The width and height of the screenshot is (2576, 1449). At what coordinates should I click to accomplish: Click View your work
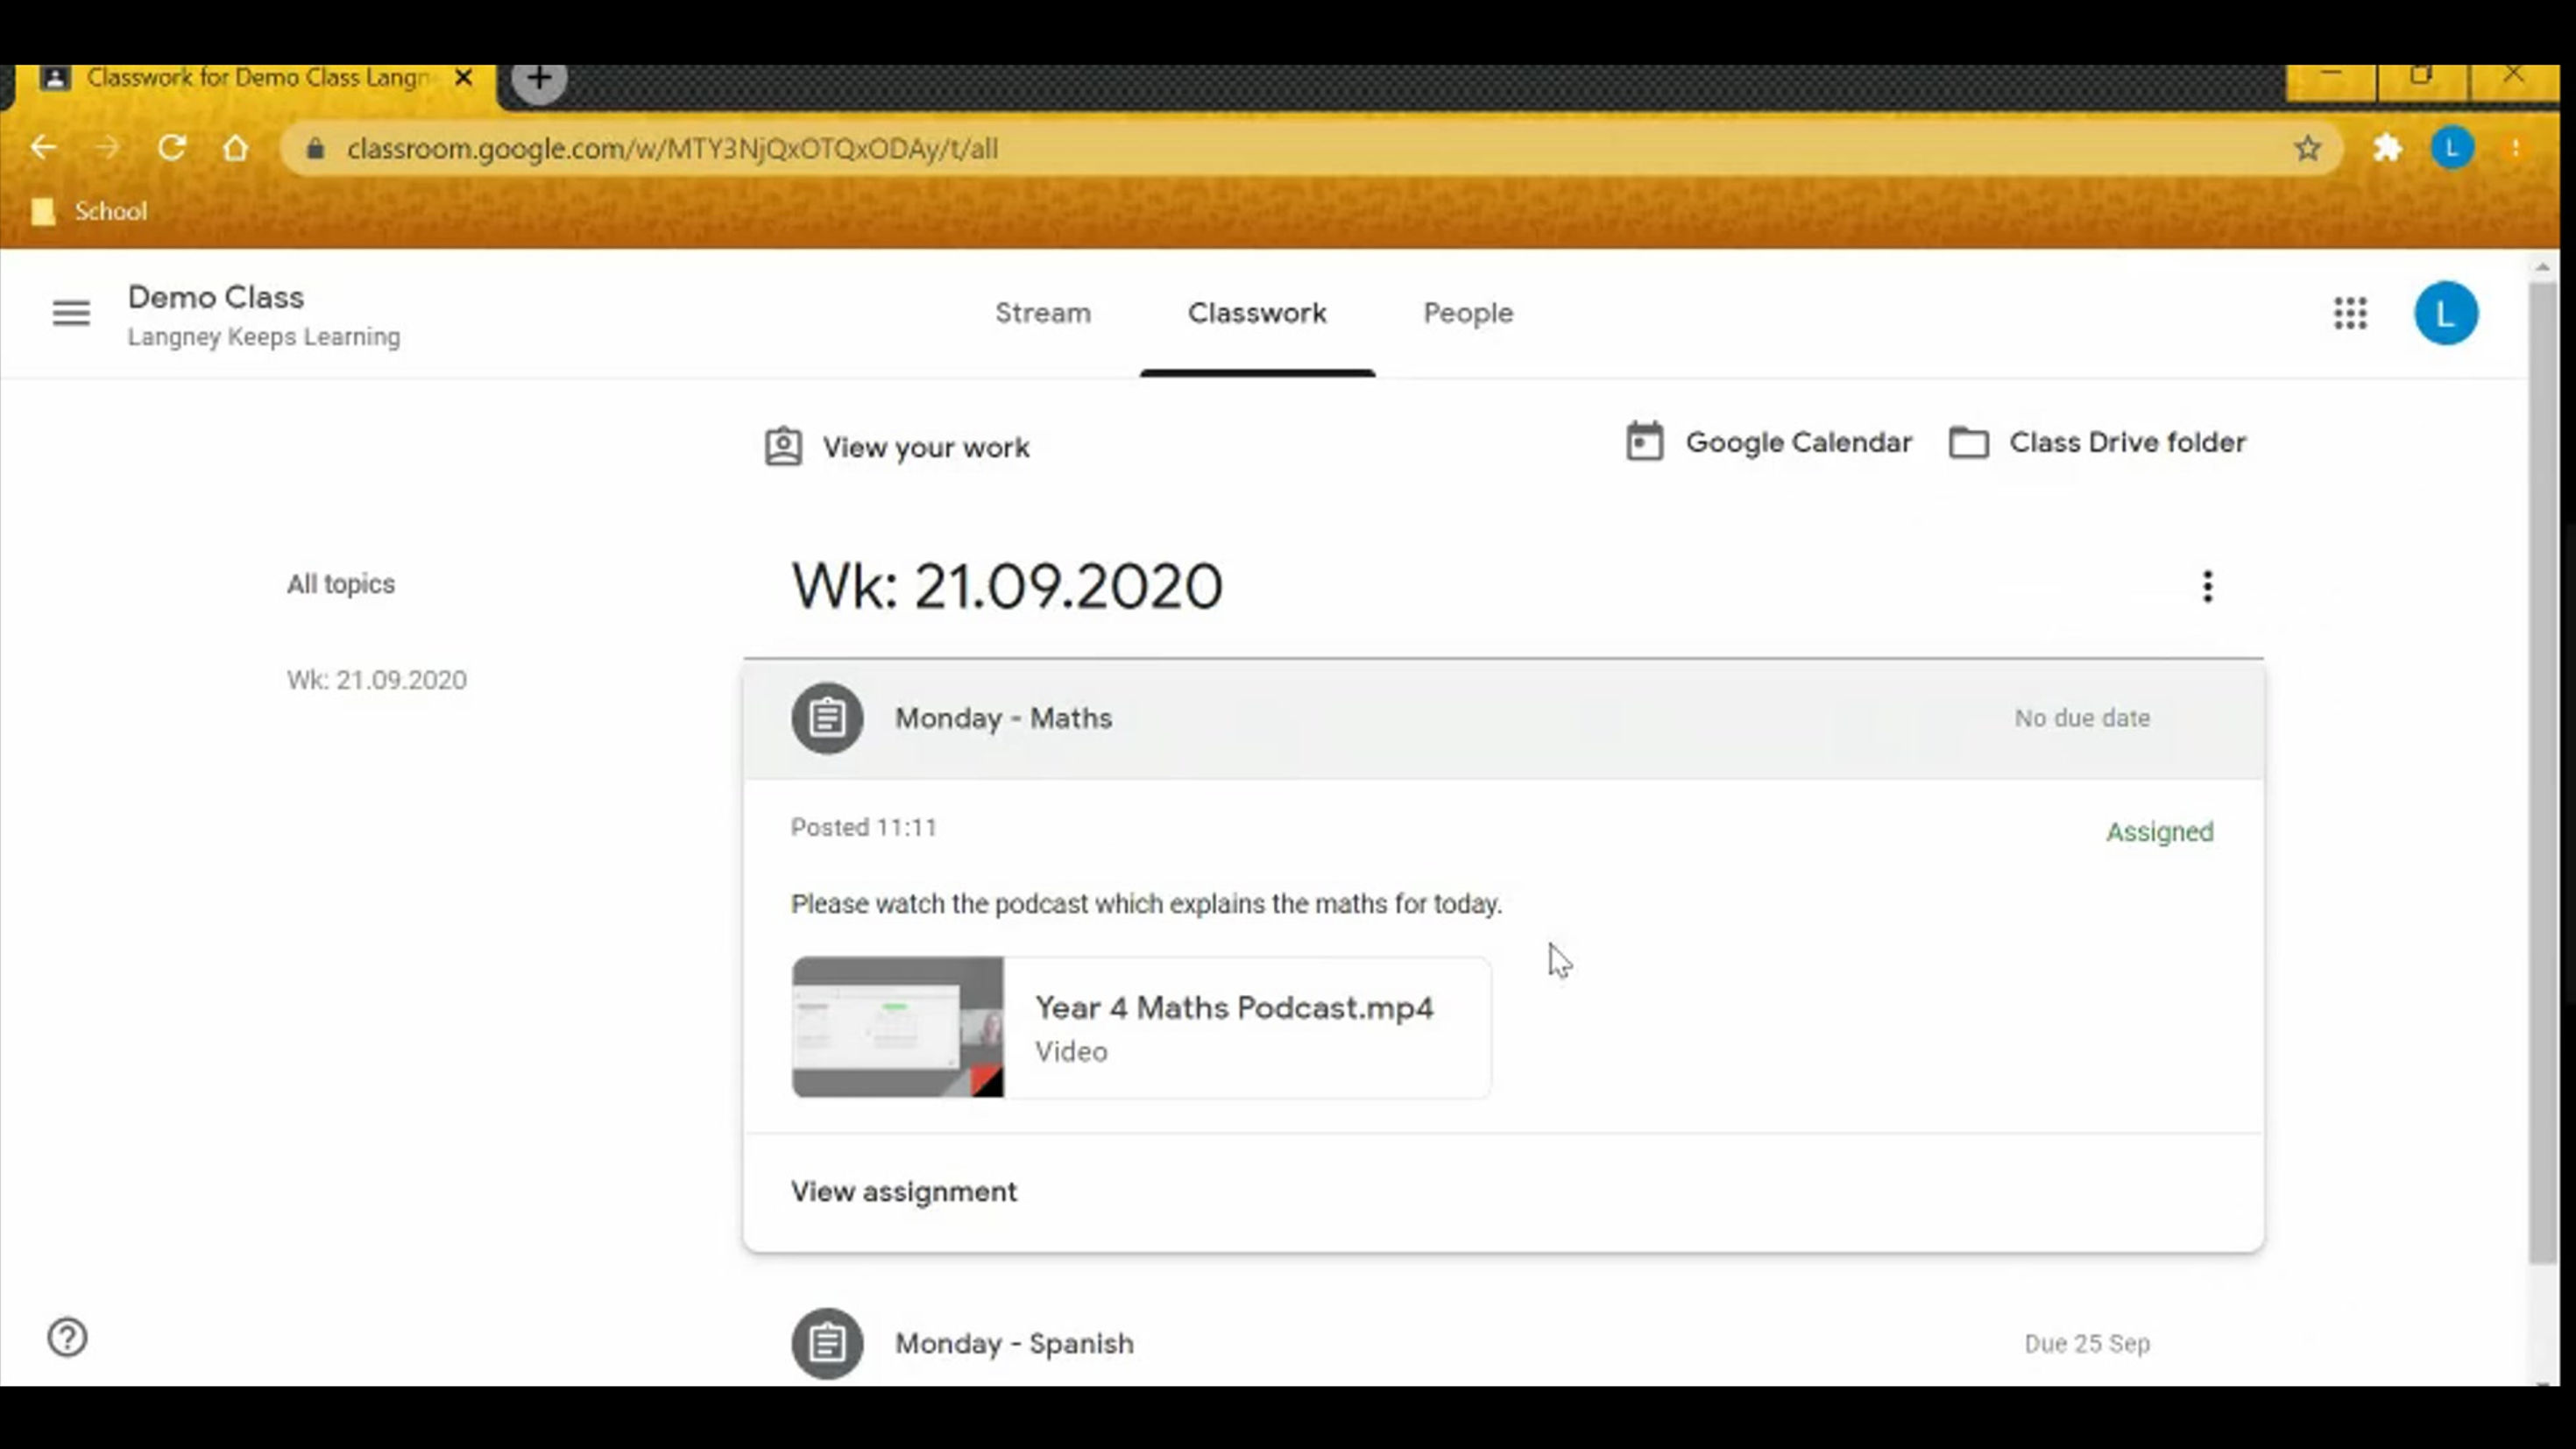coord(897,447)
